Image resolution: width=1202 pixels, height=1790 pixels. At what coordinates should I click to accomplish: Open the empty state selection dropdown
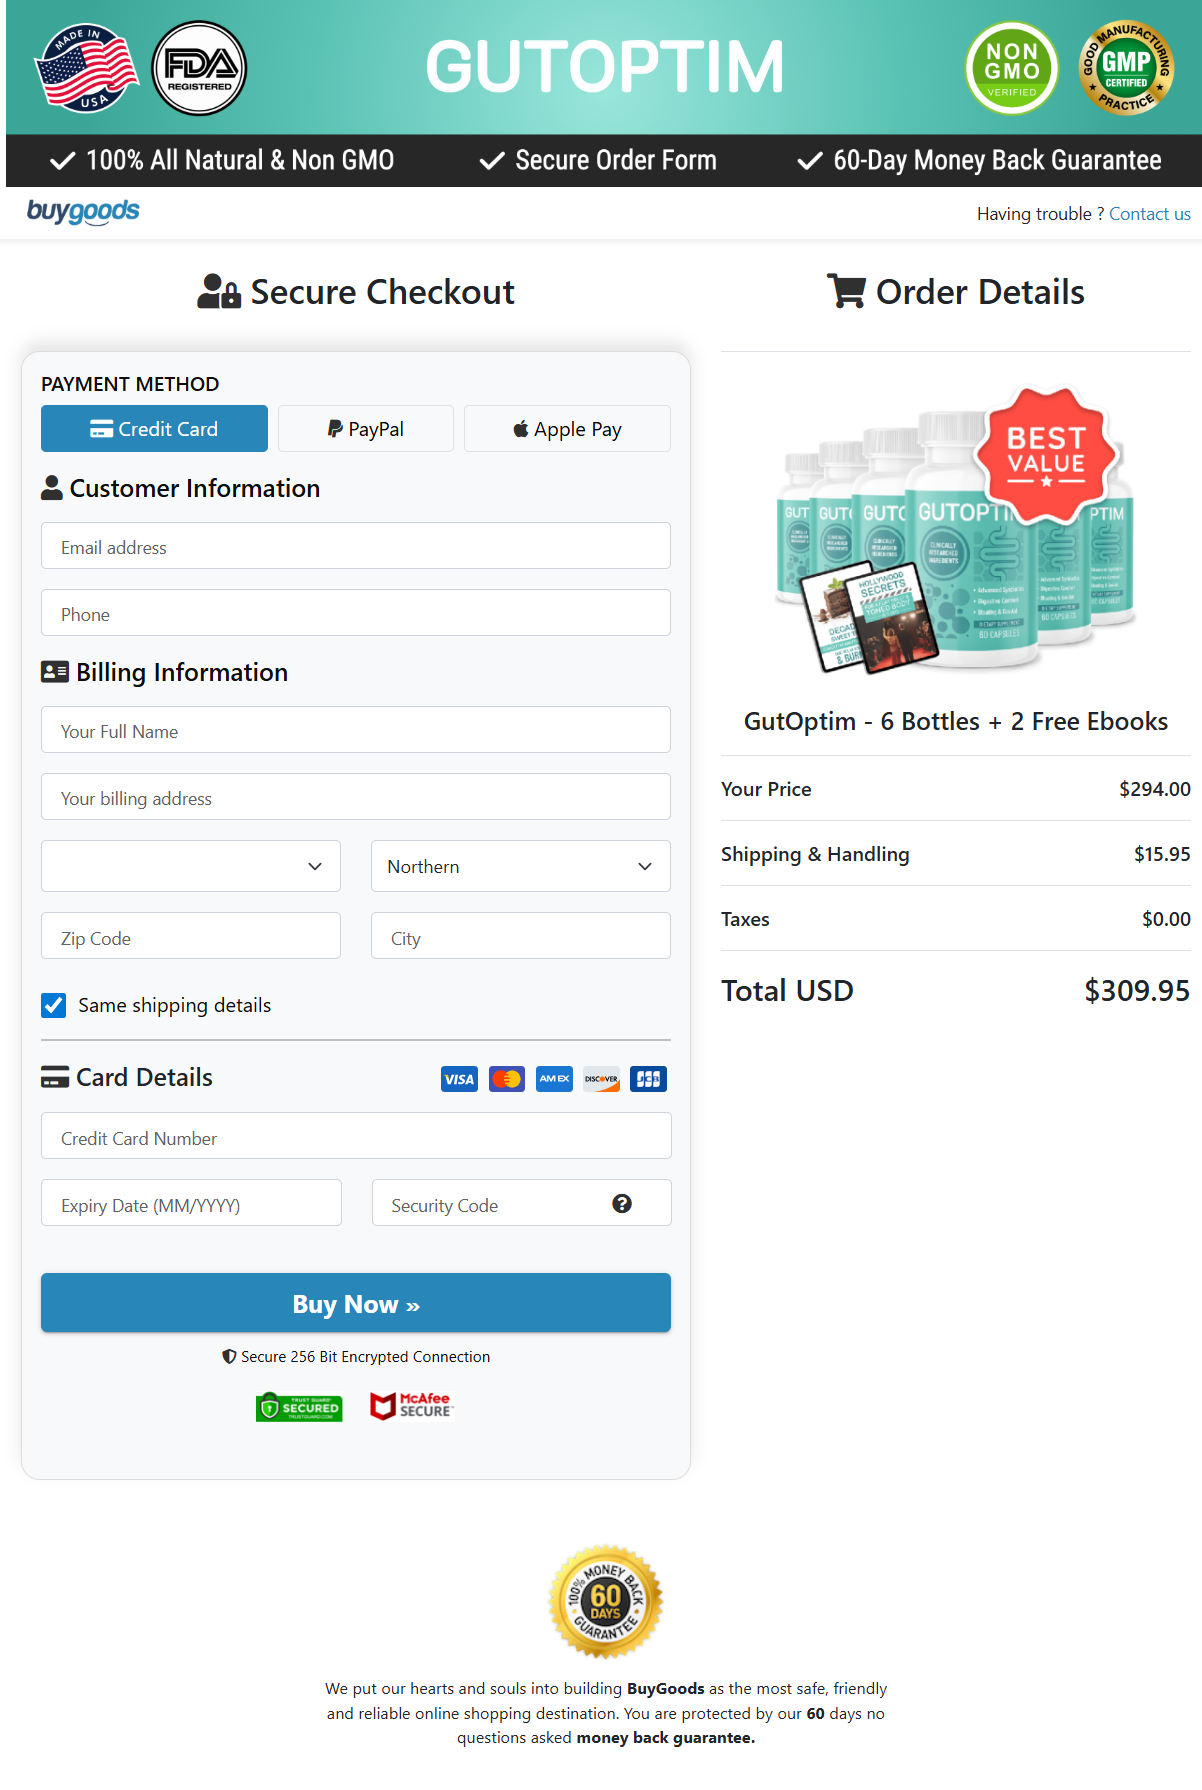point(190,866)
